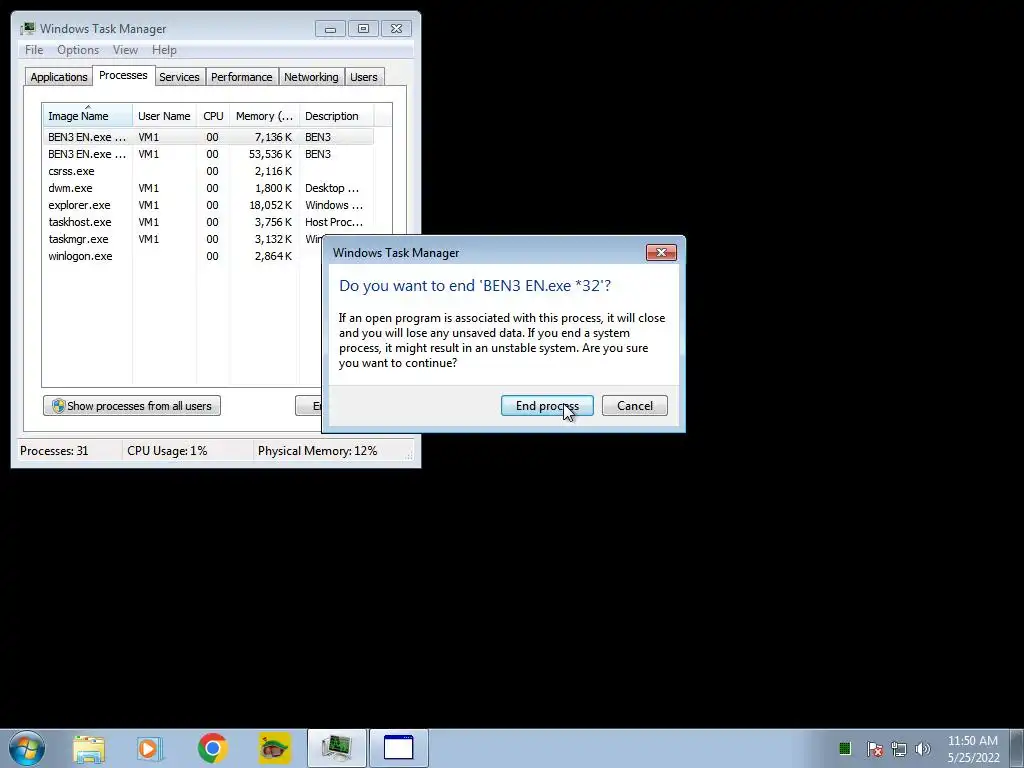Viewport: 1024px width, 768px height.
Task: Open Windows Explorer from the taskbar
Action: coord(89,748)
